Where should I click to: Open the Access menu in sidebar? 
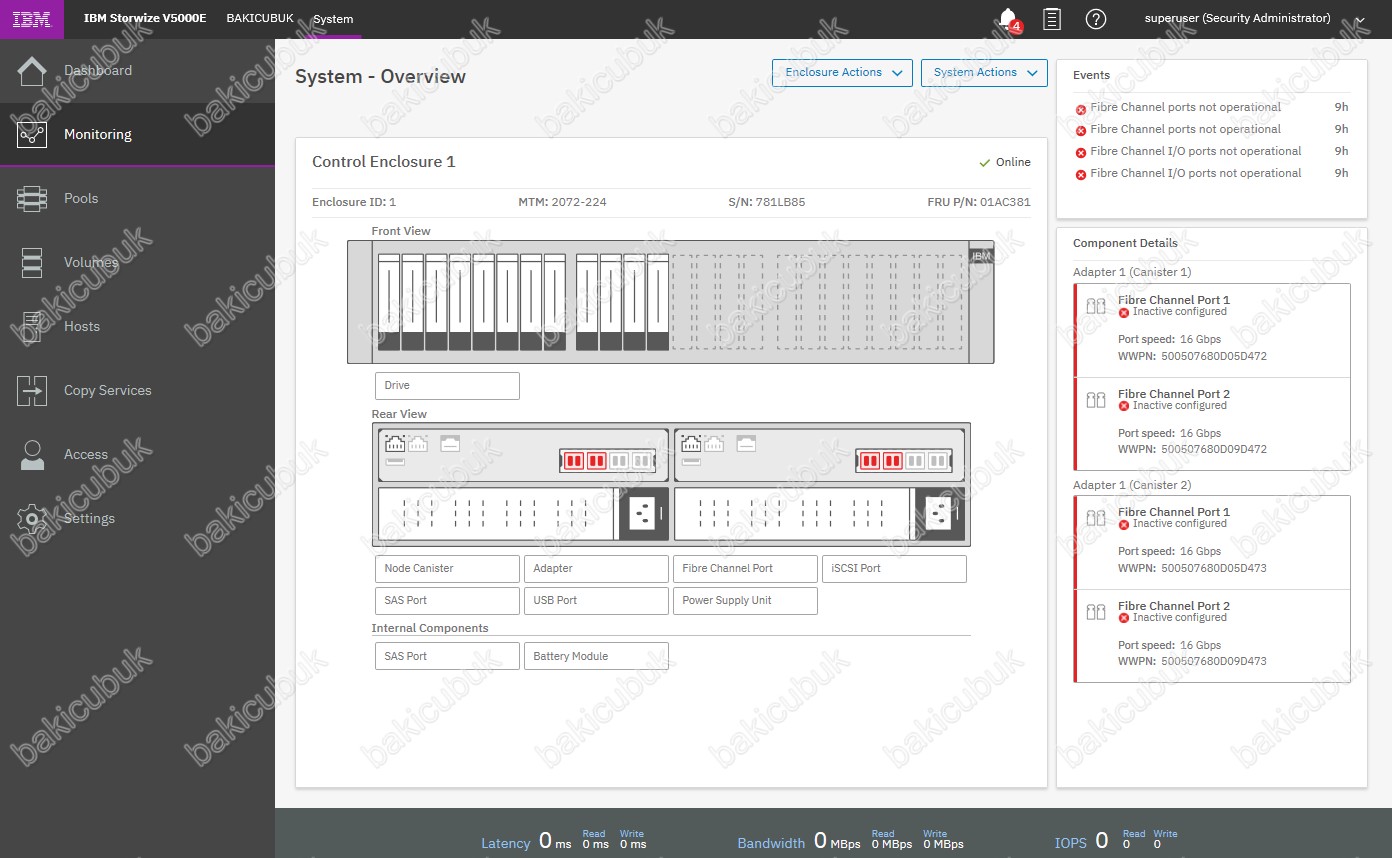pos(137,454)
